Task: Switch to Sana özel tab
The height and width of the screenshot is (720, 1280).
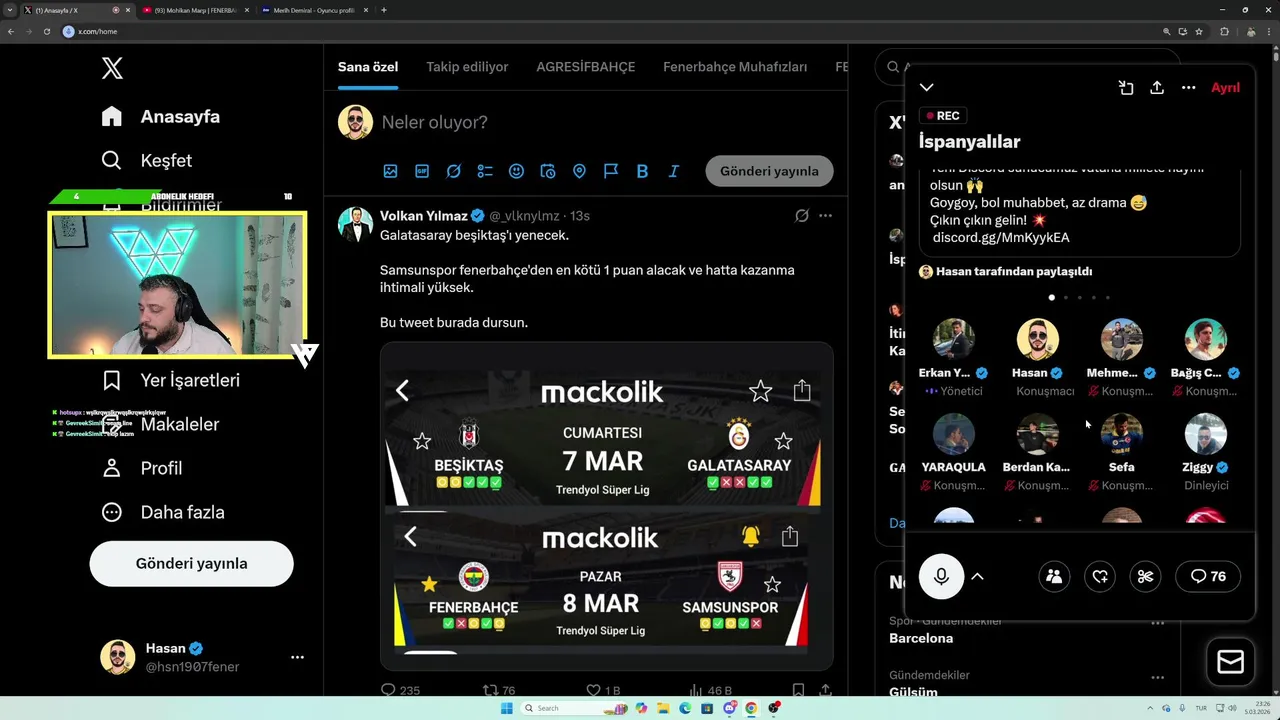Action: 368,67
